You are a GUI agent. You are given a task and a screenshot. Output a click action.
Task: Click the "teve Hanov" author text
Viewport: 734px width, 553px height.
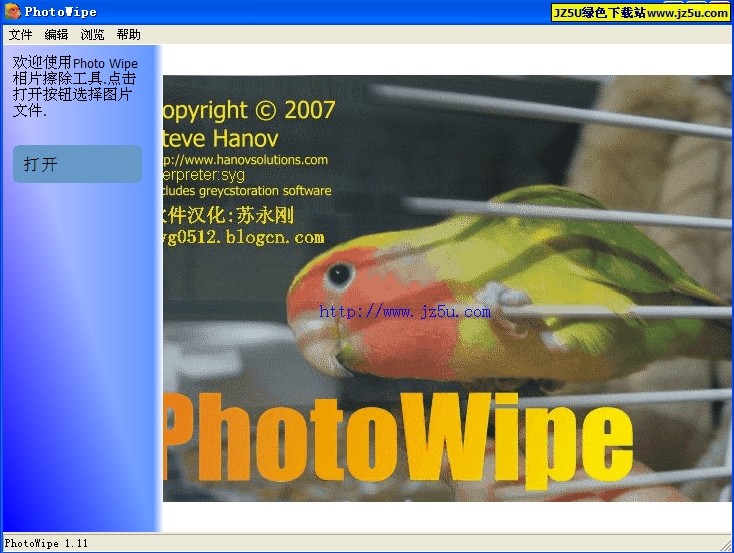pos(220,139)
